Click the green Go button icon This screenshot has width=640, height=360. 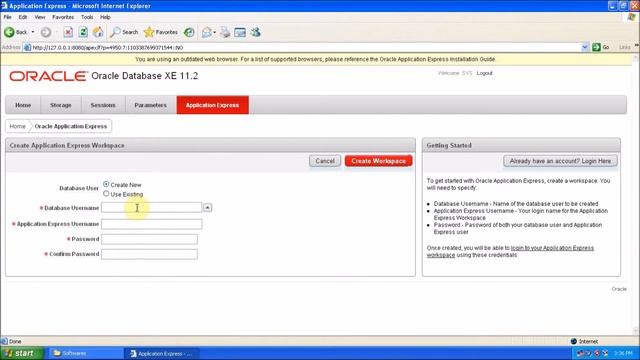[x=596, y=47]
